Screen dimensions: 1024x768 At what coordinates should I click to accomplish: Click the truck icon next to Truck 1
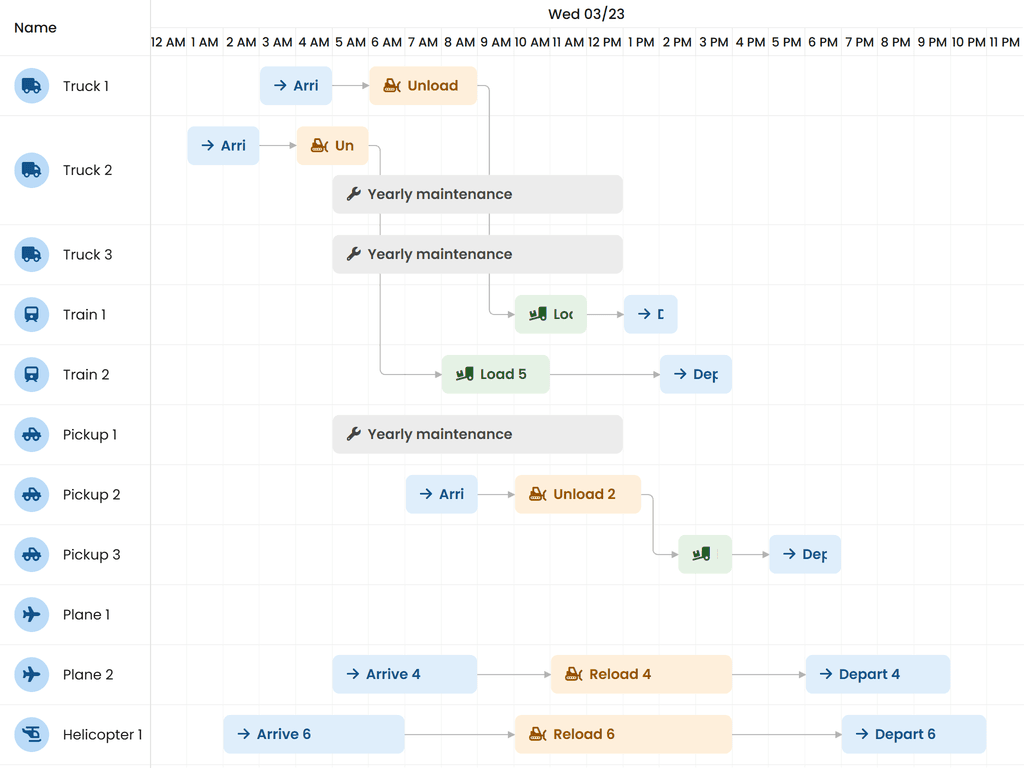(x=31, y=85)
